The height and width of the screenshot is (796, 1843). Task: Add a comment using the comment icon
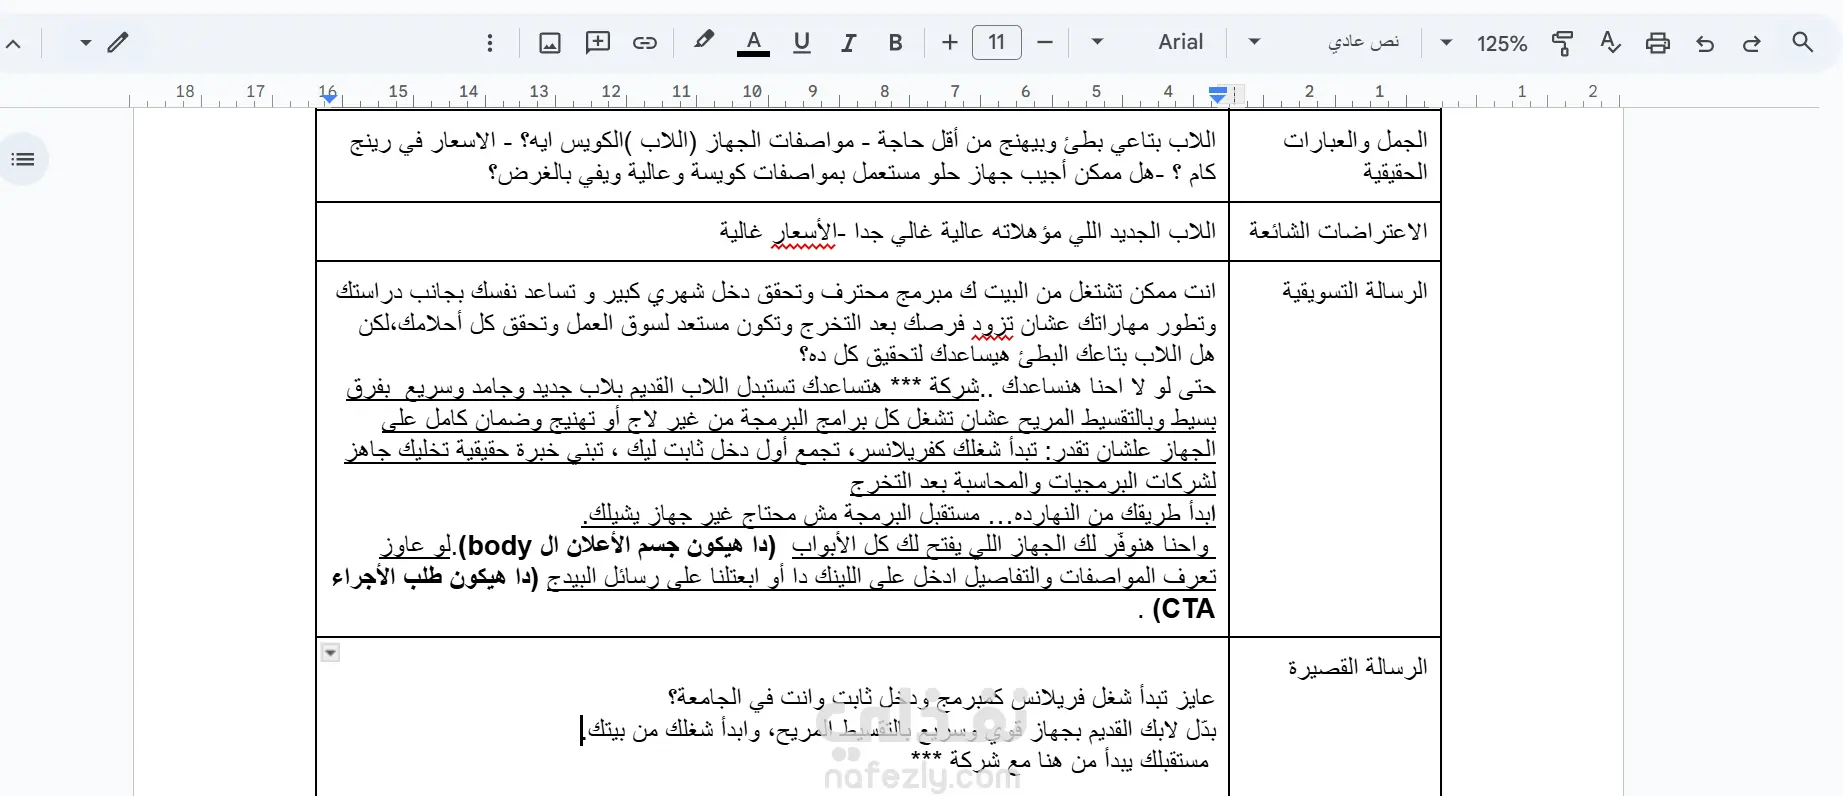pyautogui.click(x=597, y=42)
